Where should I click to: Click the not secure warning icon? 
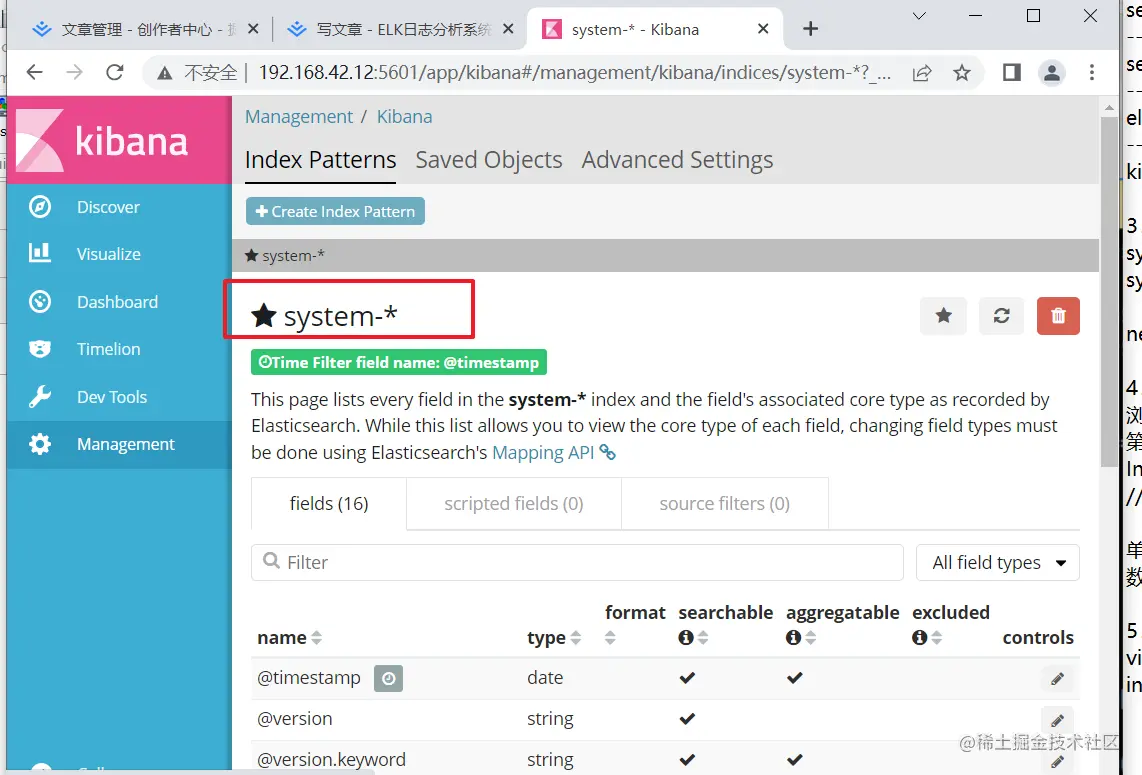tap(165, 73)
